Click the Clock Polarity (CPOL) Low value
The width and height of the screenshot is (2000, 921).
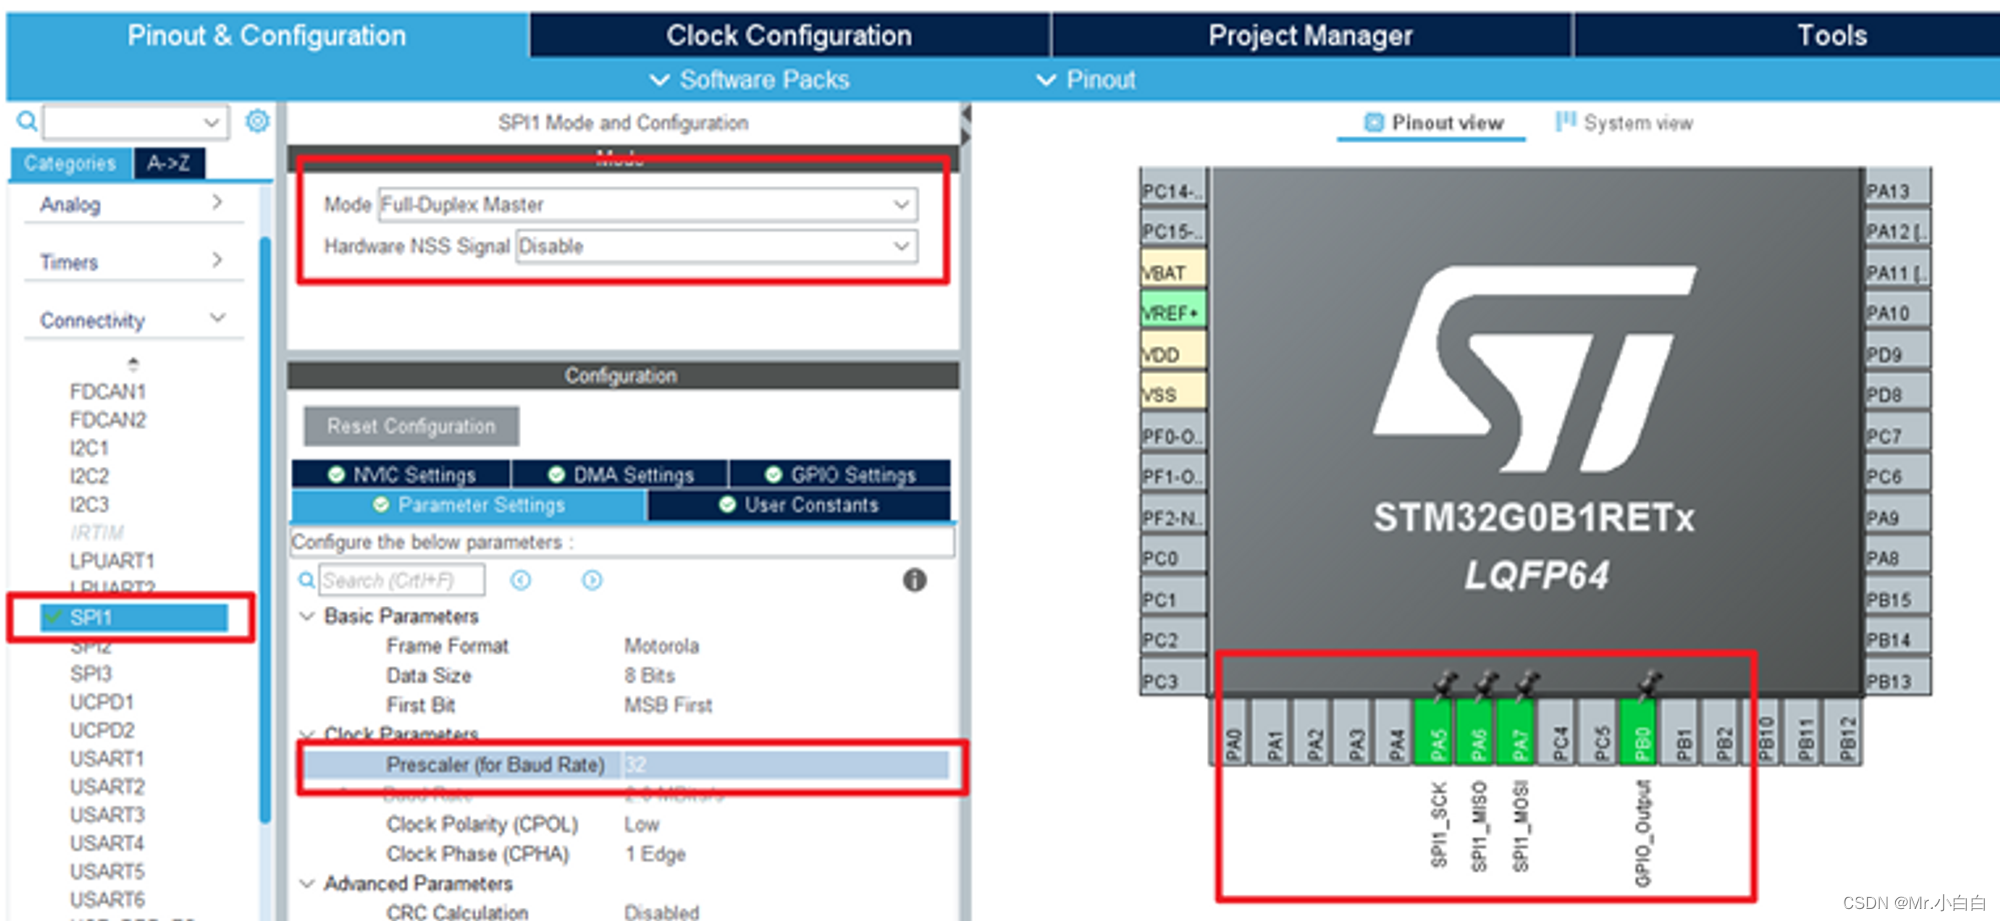point(642,824)
